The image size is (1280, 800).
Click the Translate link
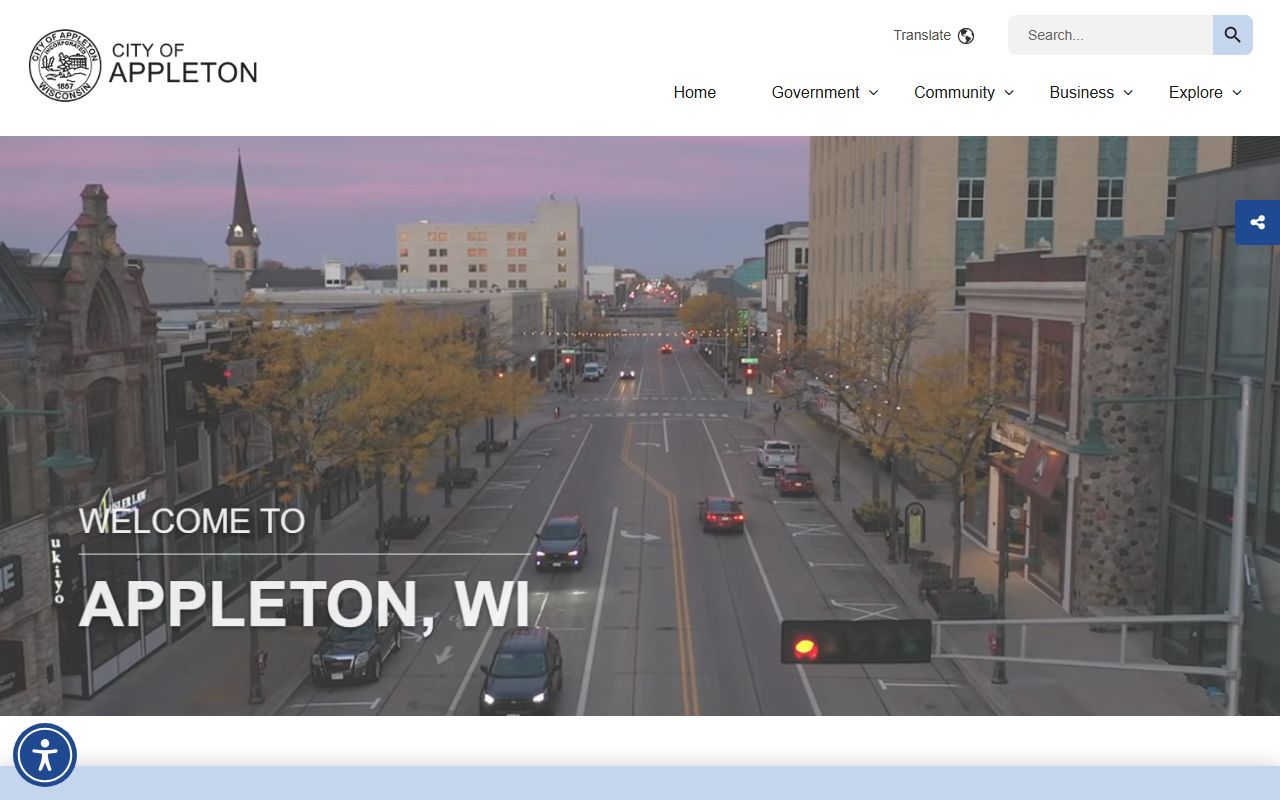922,35
